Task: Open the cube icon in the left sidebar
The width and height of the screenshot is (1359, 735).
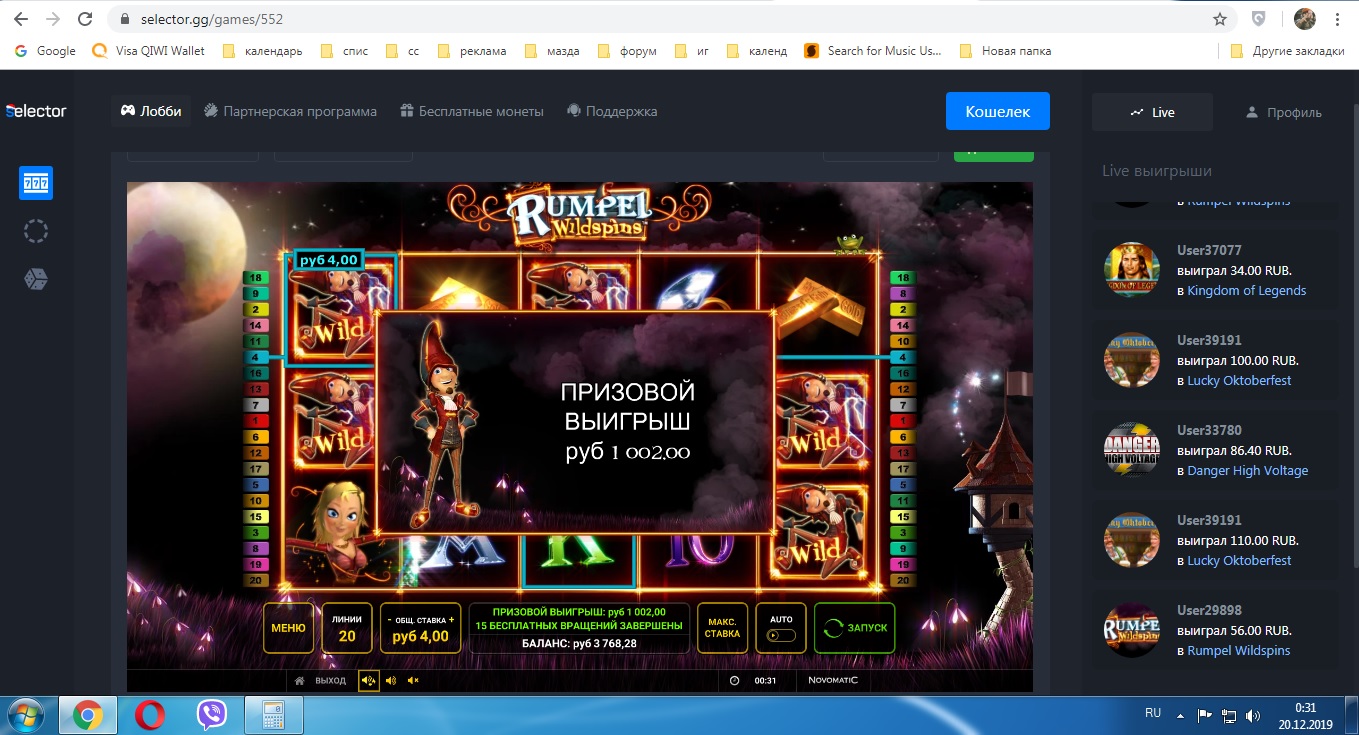Action: pos(36,279)
